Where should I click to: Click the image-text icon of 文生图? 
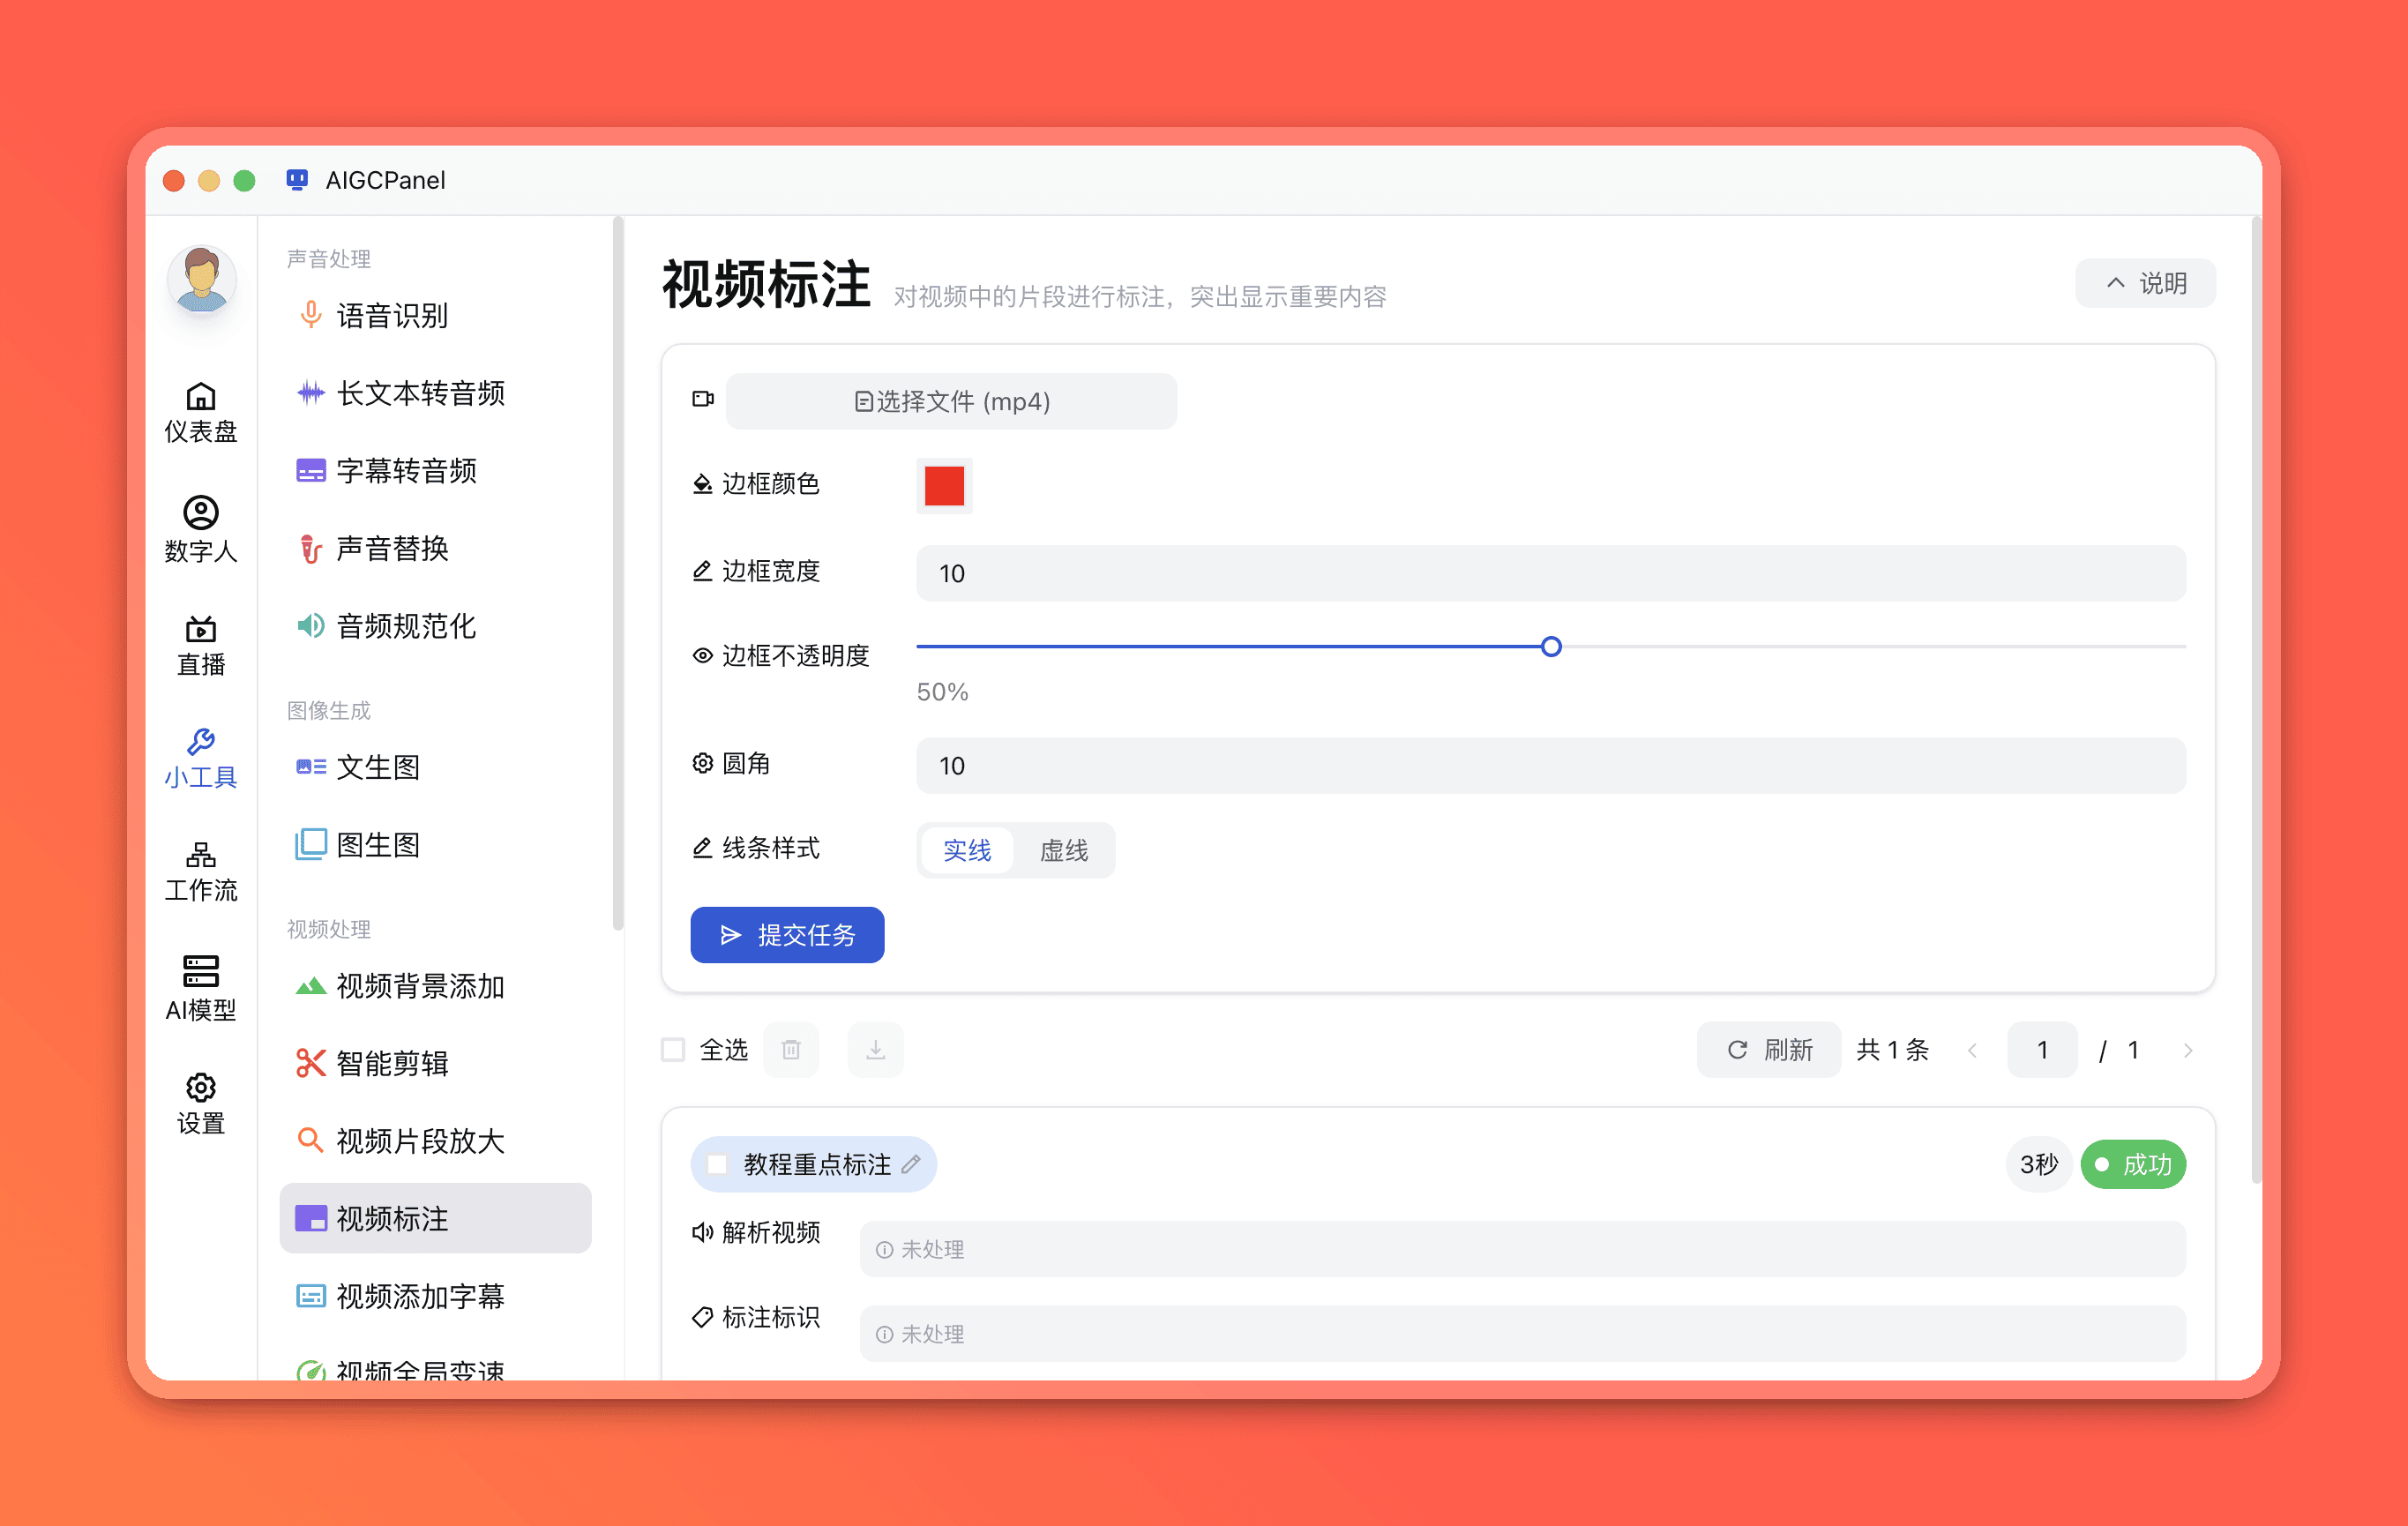pyautogui.click(x=311, y=767)
